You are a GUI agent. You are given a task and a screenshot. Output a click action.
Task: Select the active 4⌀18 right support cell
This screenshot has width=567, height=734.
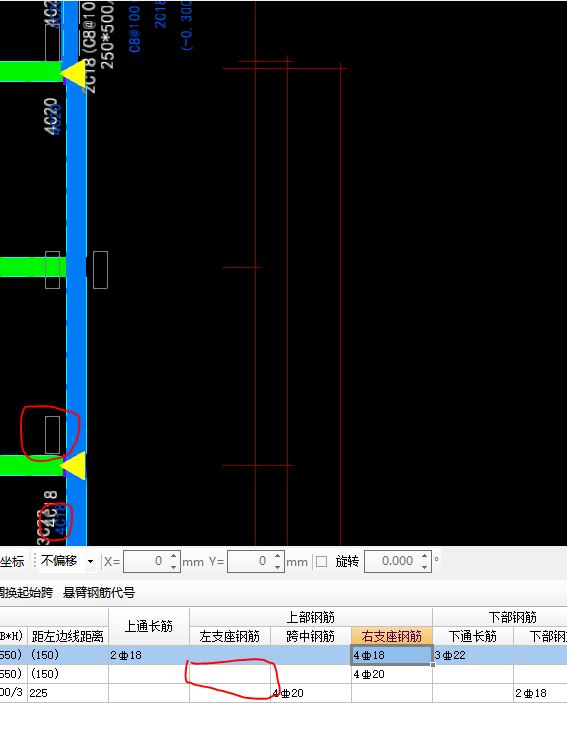391,655
